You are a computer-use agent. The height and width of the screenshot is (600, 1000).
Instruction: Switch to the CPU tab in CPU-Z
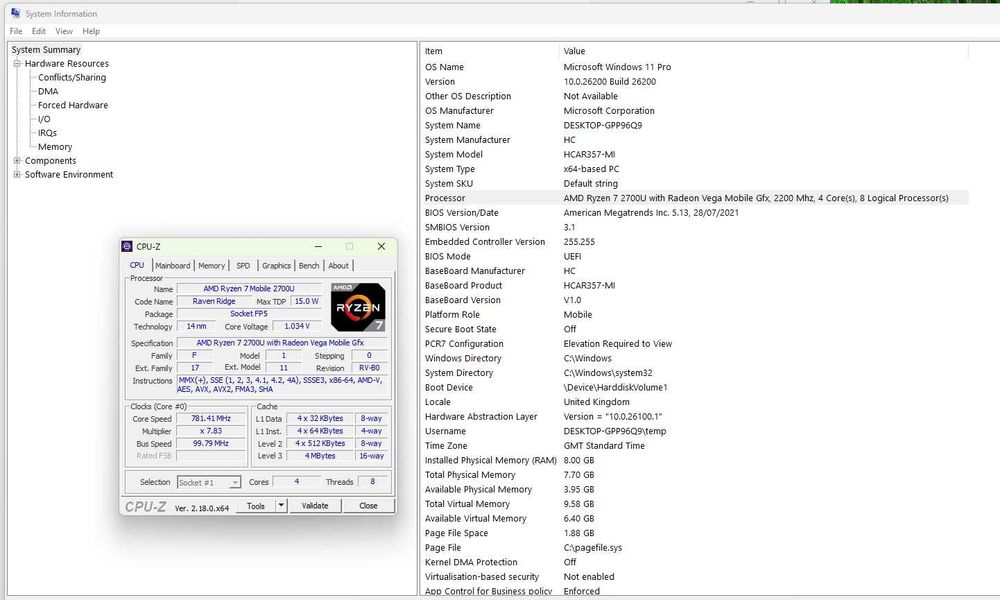(137, 265)
